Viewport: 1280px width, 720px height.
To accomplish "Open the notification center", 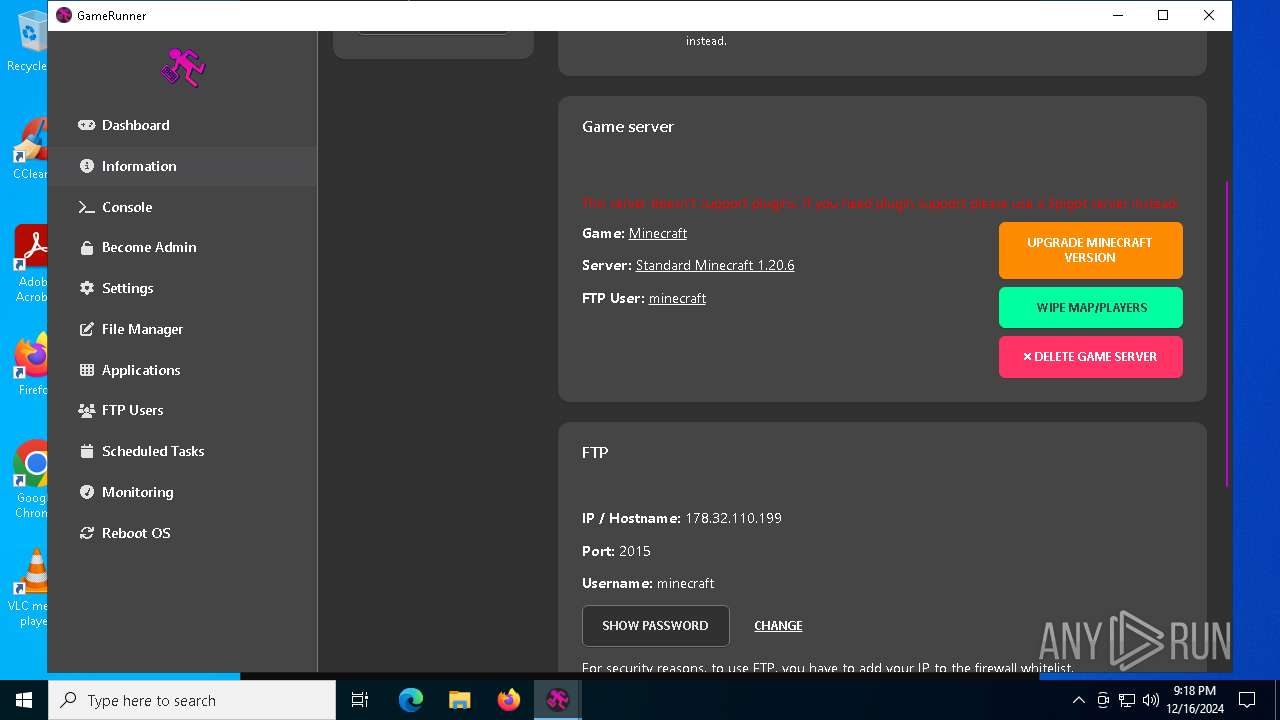I will 1247,700.
